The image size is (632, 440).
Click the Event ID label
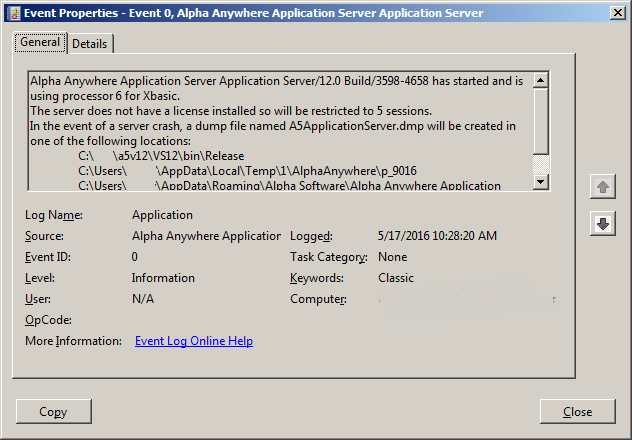click(x=48, y=257)
